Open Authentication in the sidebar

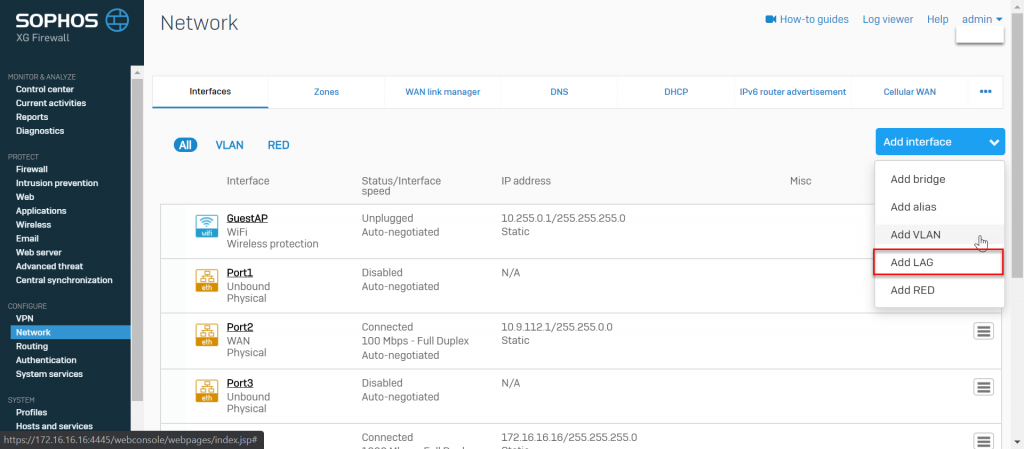(46, 360)
